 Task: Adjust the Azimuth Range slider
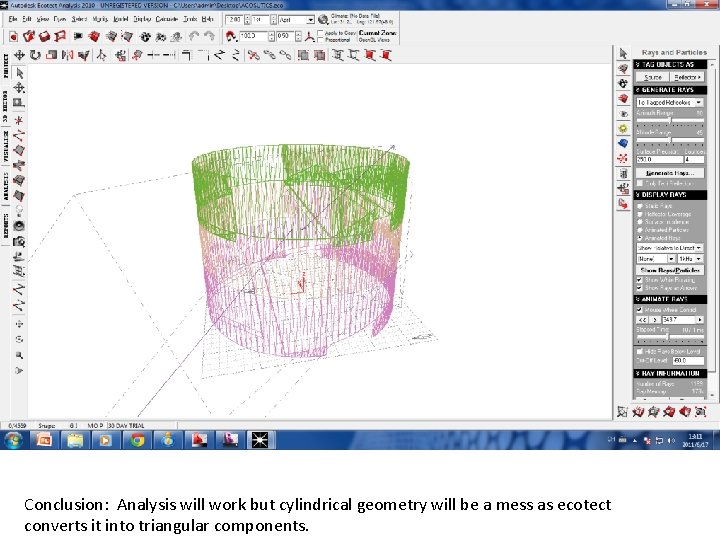tap(670, 121)
